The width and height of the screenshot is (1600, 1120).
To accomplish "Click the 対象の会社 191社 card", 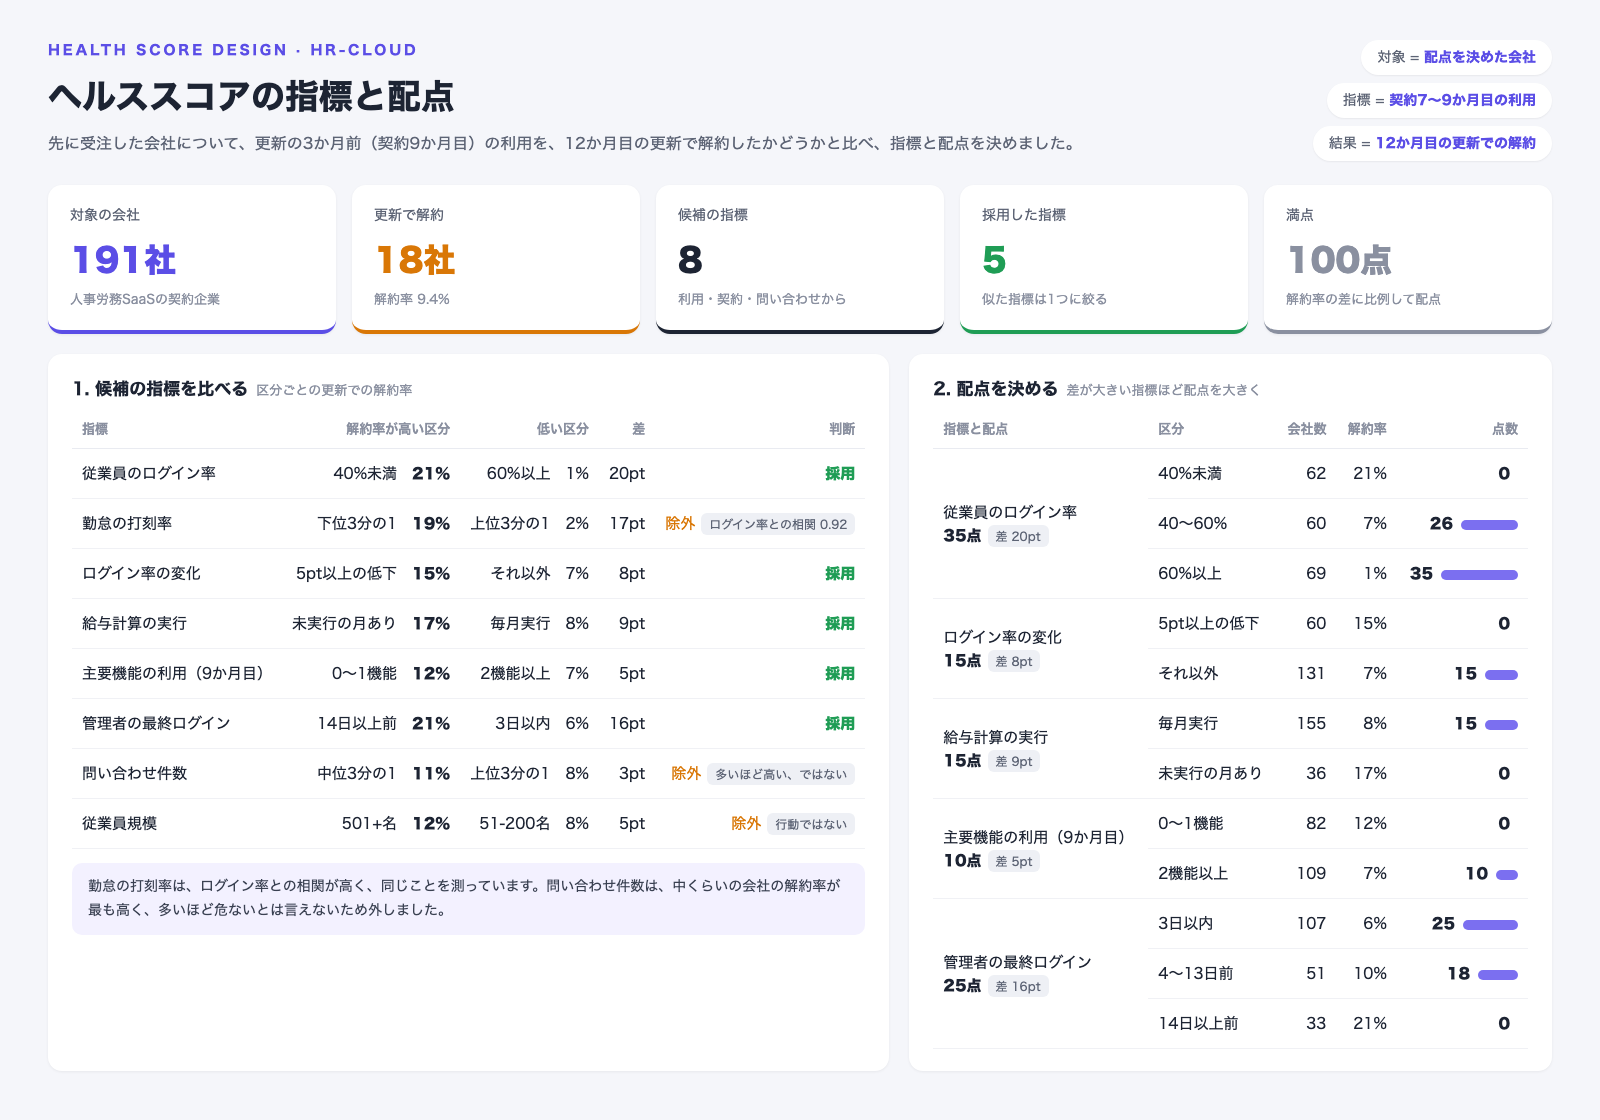I will pyautogui.click(x=192, y=259).
